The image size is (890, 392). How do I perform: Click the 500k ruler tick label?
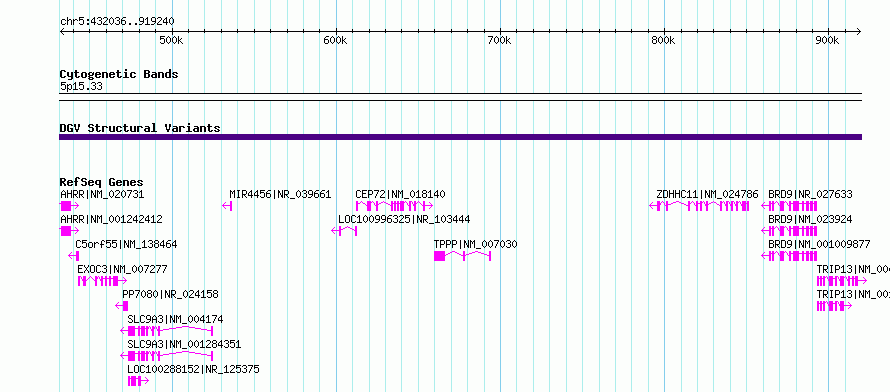coord(171,41)
